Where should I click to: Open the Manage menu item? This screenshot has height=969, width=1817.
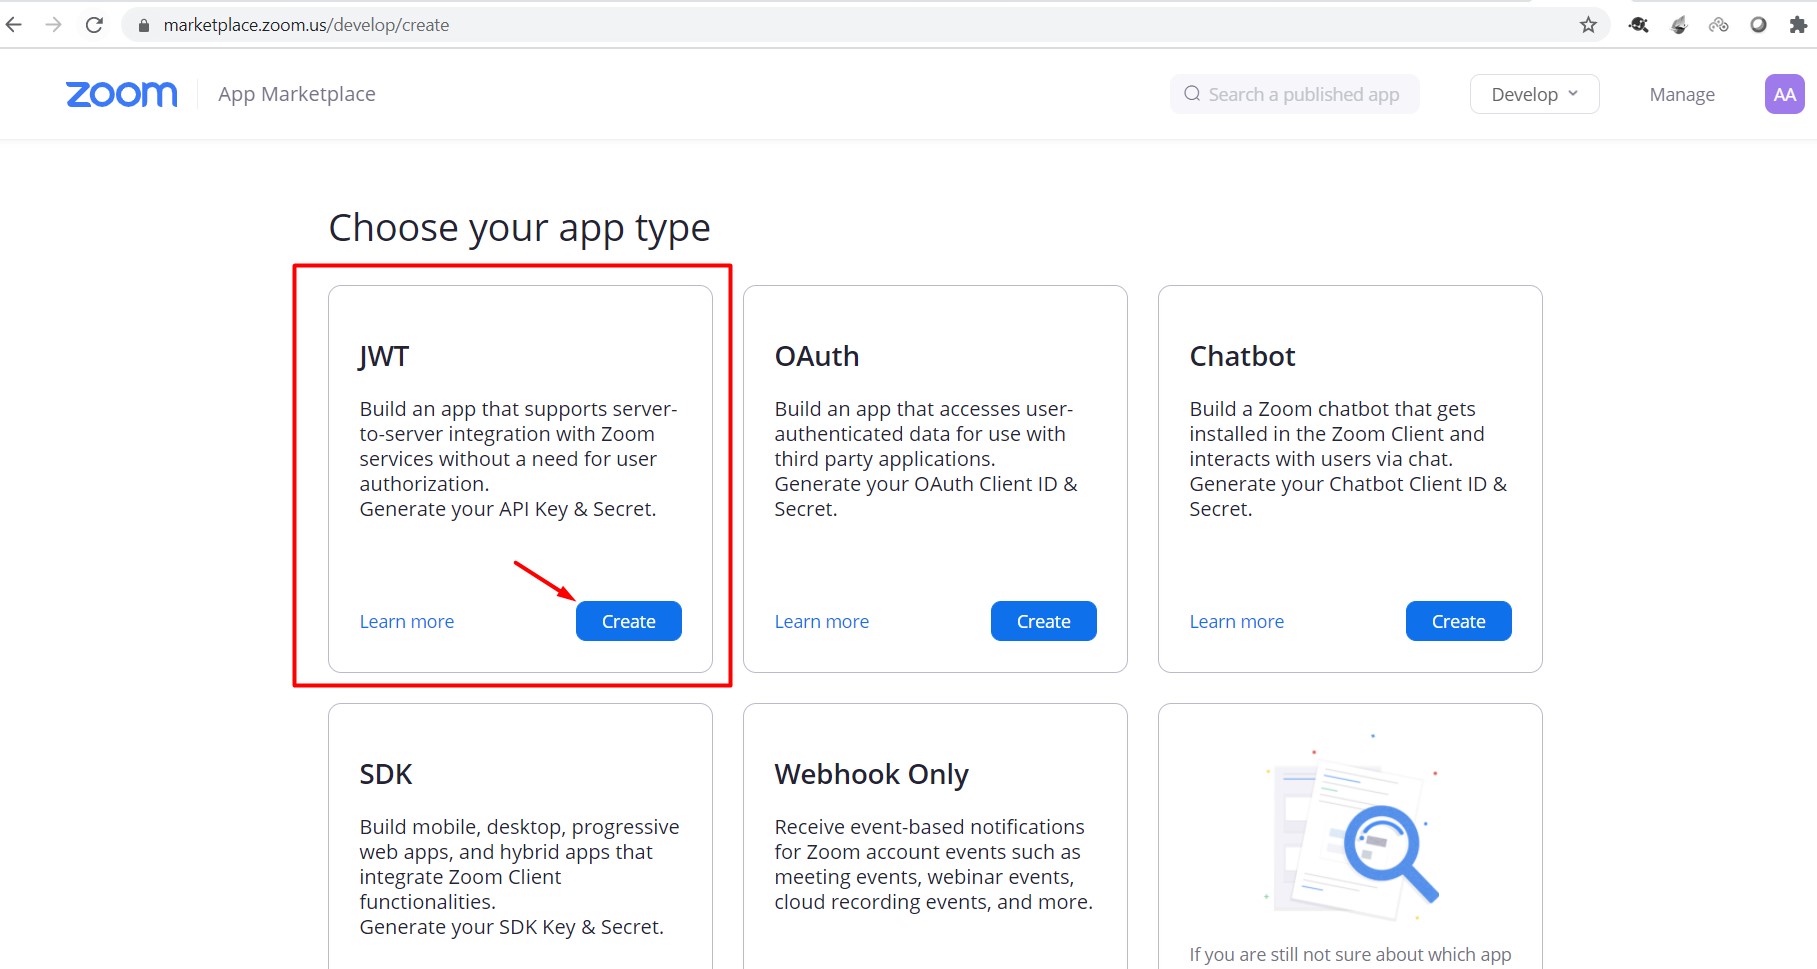point(1682,94)
